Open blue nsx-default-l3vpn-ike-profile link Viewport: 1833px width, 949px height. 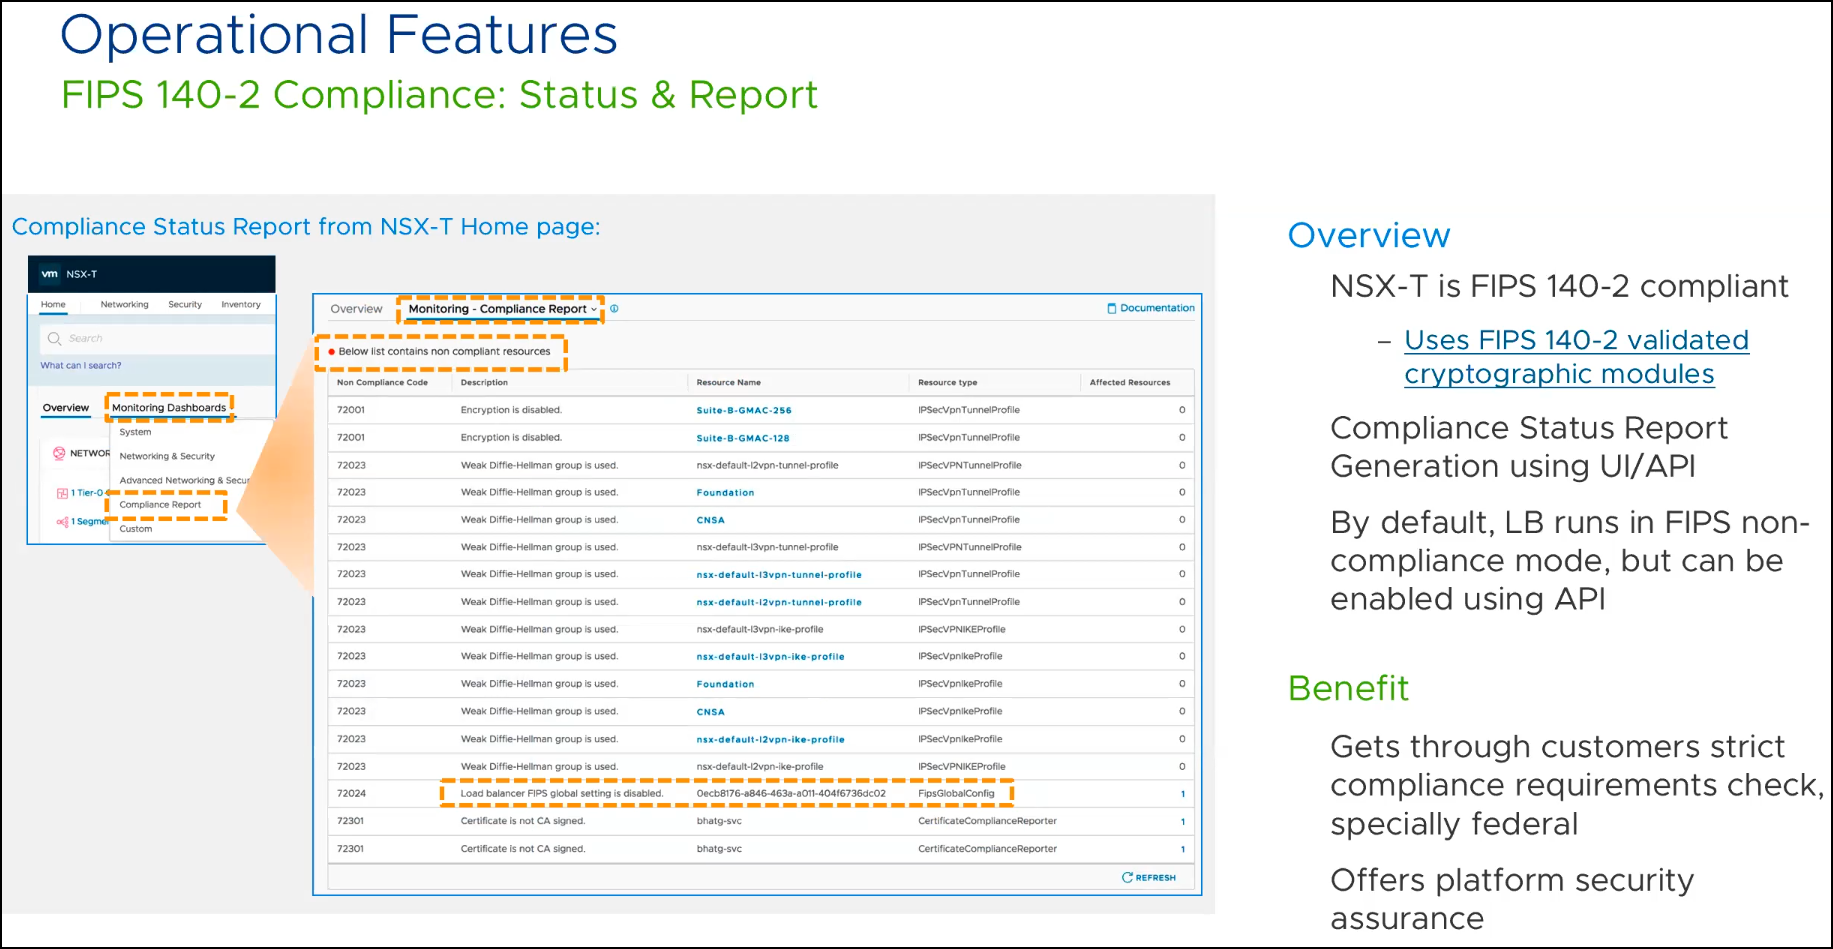pyautogui.click(x=770, y=657)
